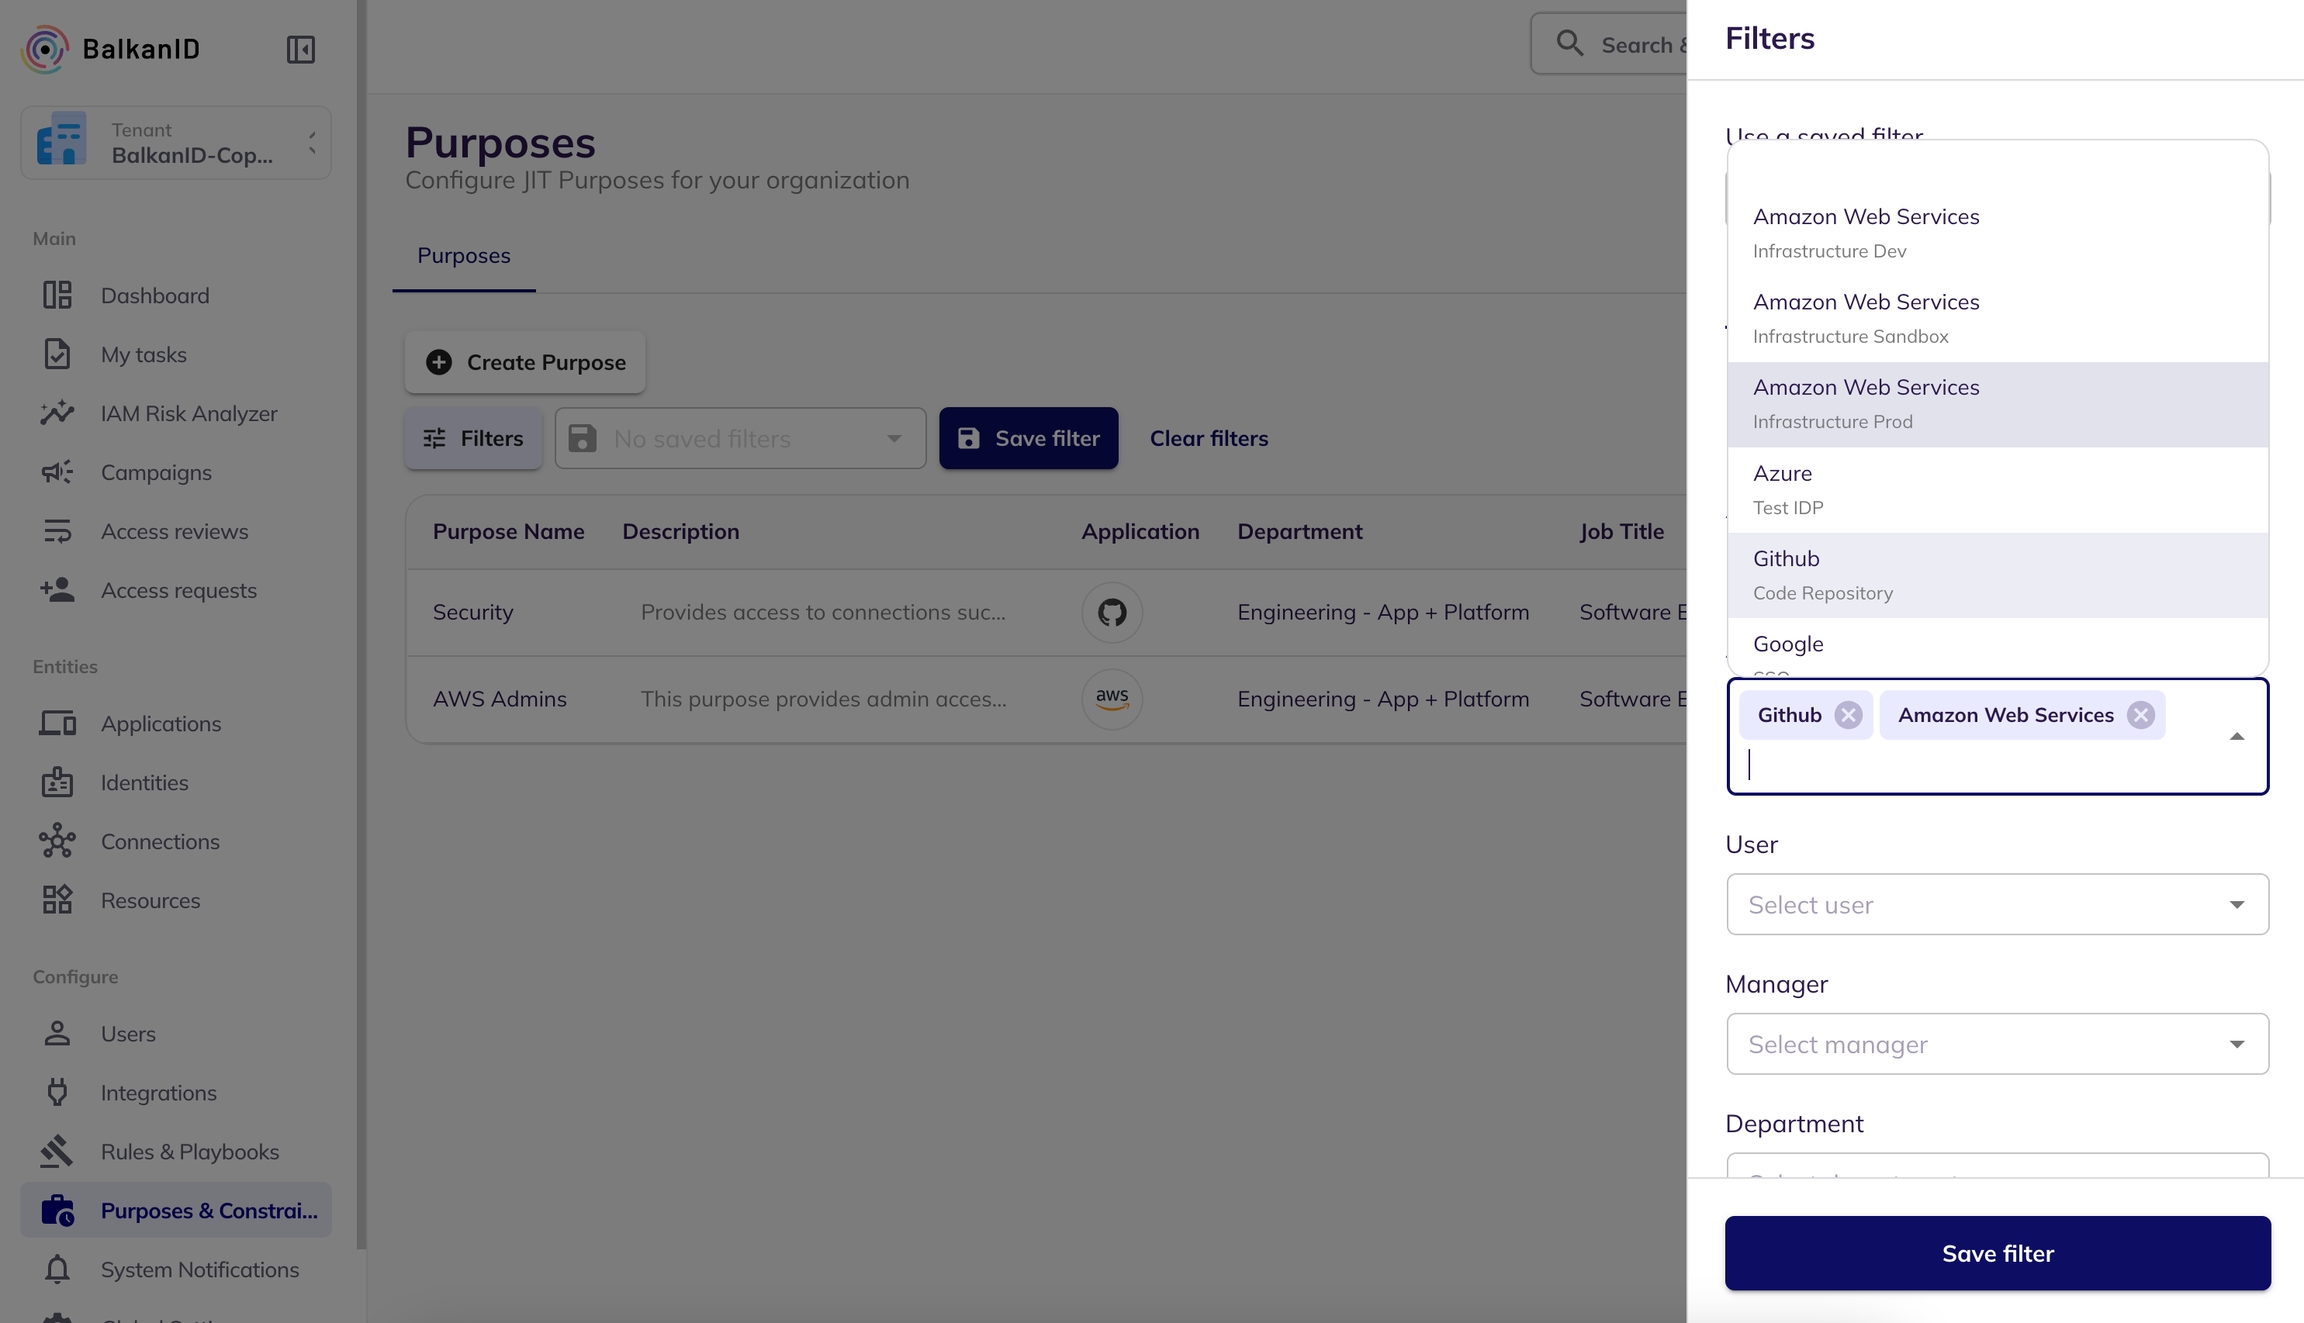Open the Dashboard sidebar icon
The image size is (2304, 1323).
(57, 295)
